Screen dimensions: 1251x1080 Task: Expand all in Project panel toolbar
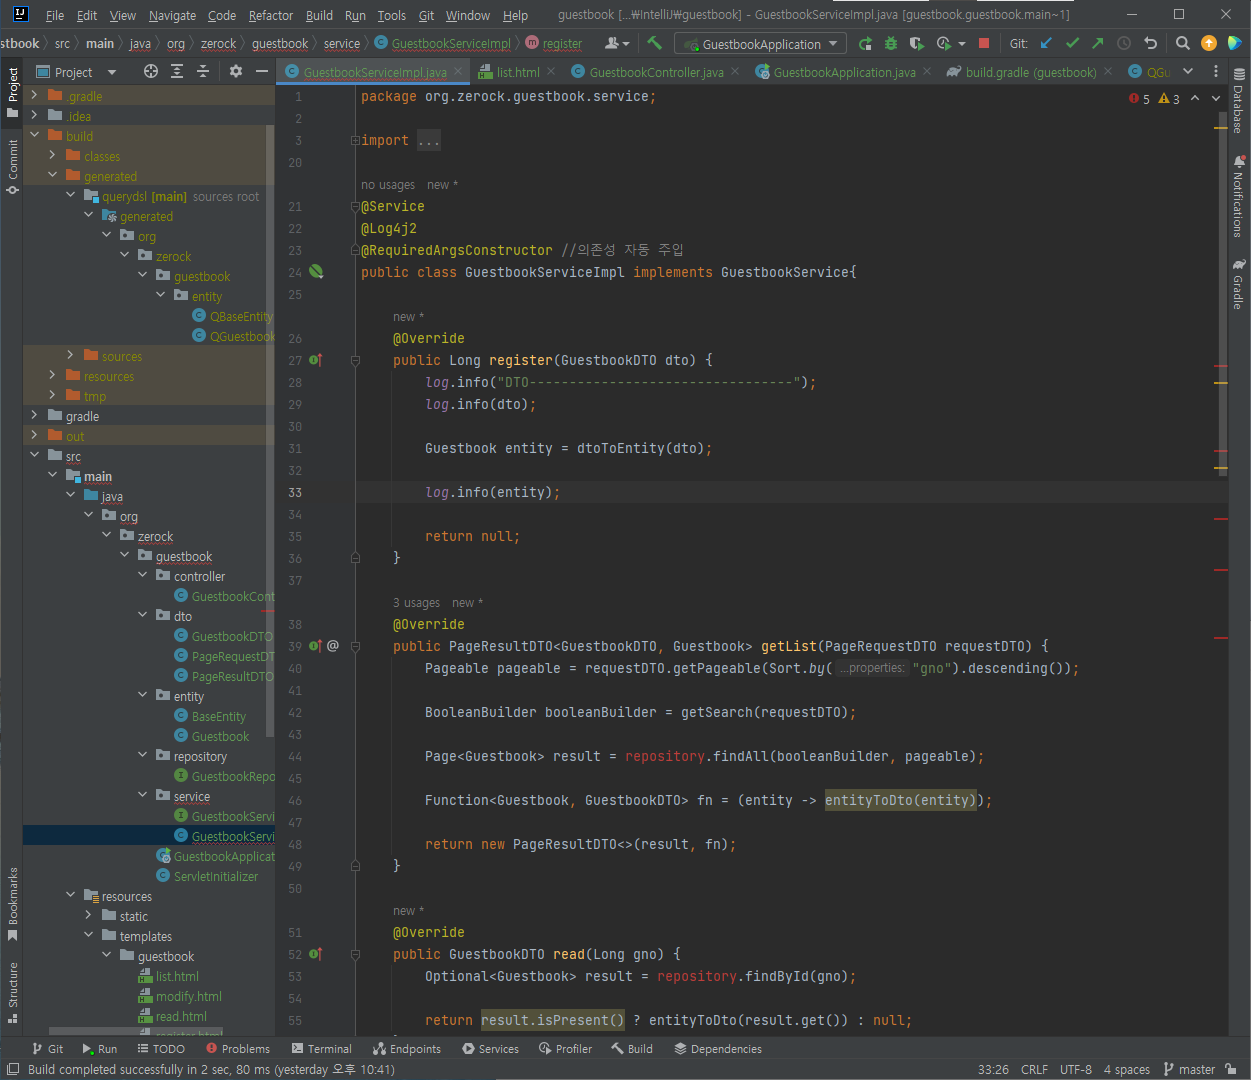177,71
